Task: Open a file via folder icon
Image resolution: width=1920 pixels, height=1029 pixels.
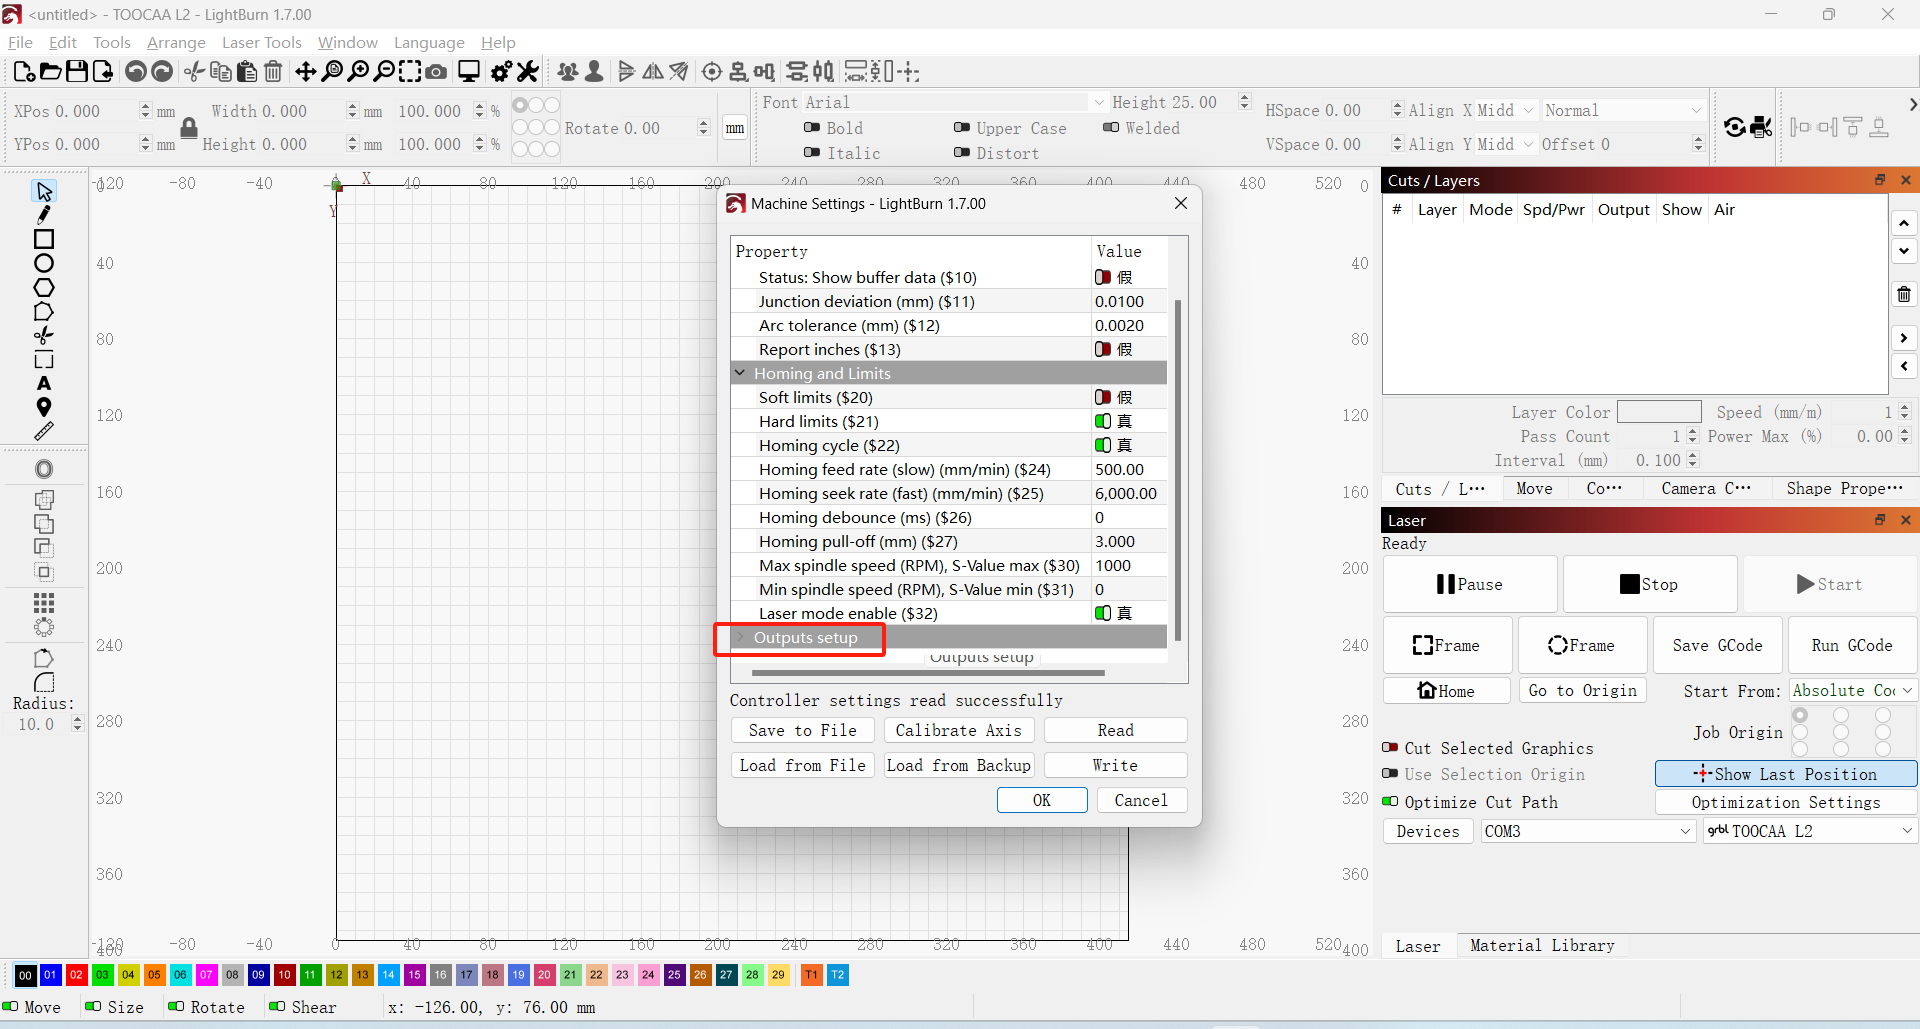Action: pos(50,71)
